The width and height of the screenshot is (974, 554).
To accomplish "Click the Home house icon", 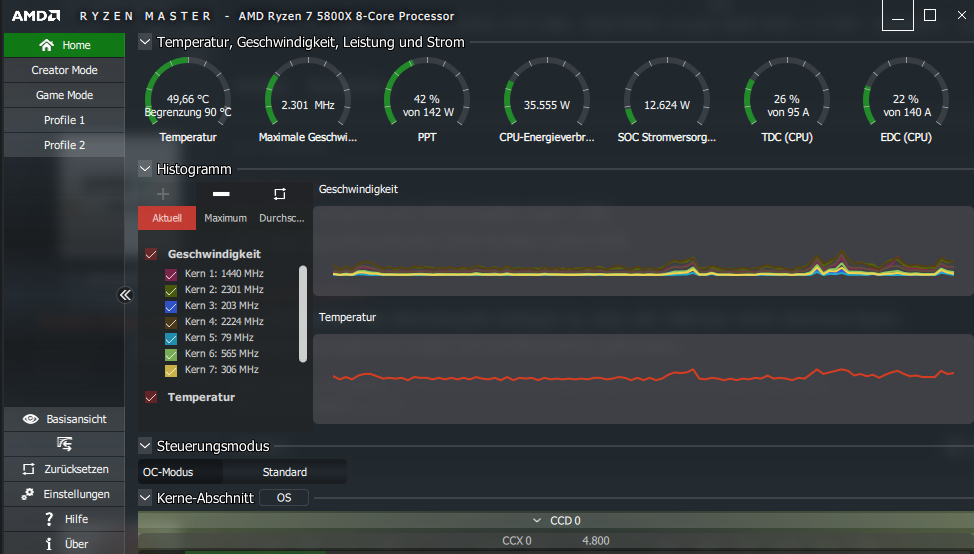I will pos(47,45).
